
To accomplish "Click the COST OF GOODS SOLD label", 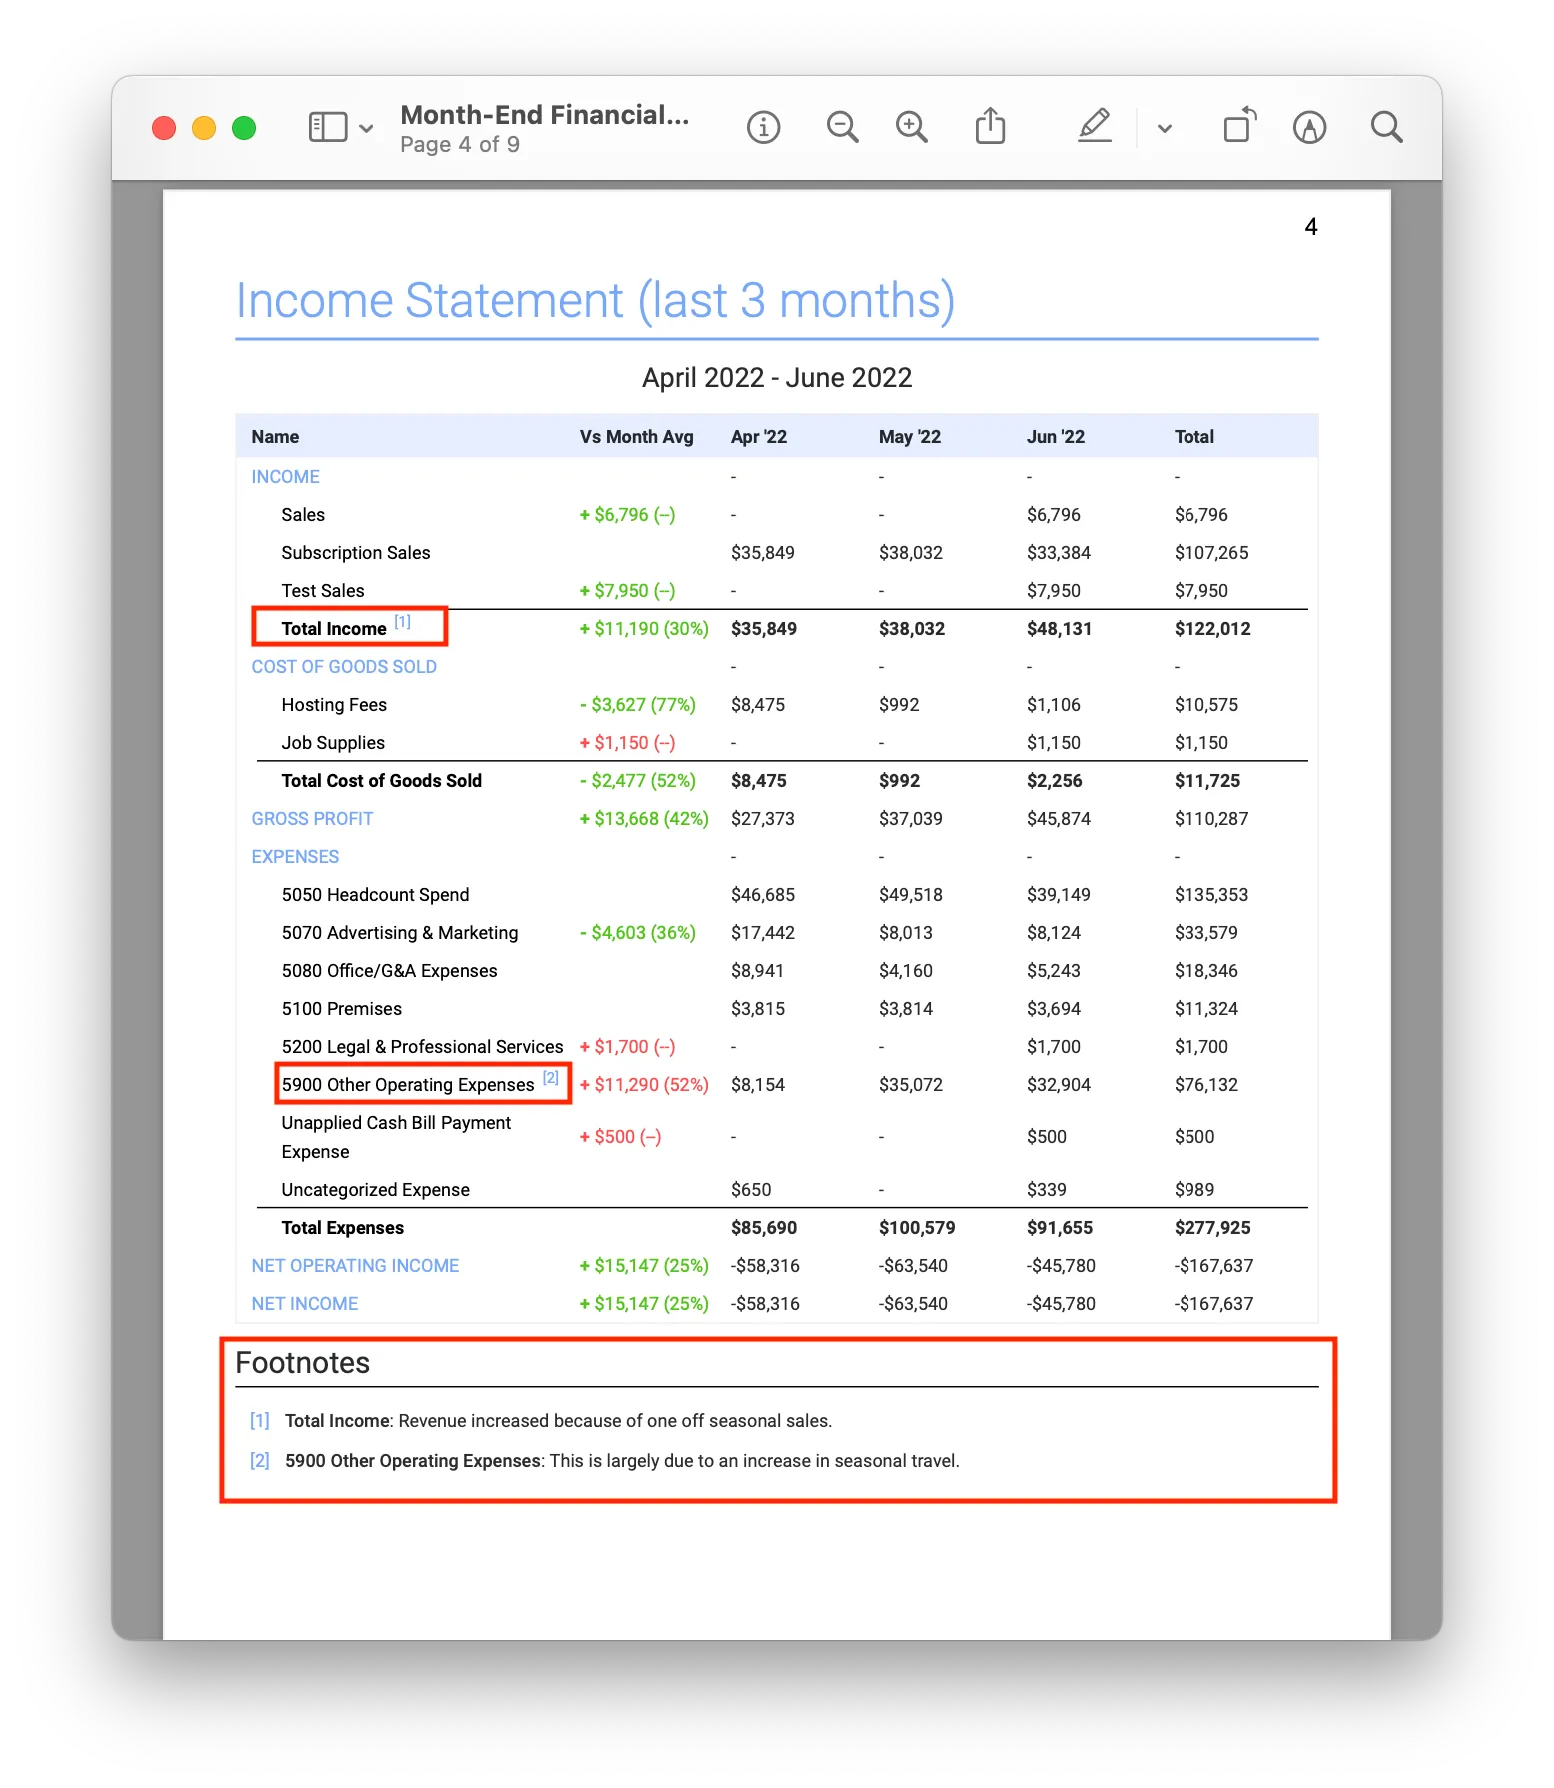I will [x=344, y=667].
